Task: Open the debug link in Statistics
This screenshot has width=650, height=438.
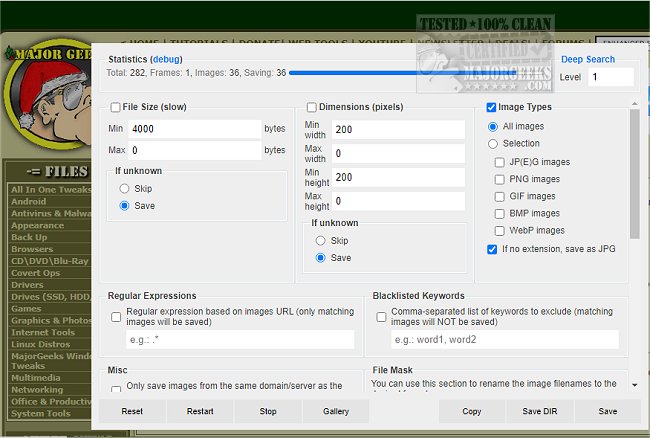Action: 166,59
